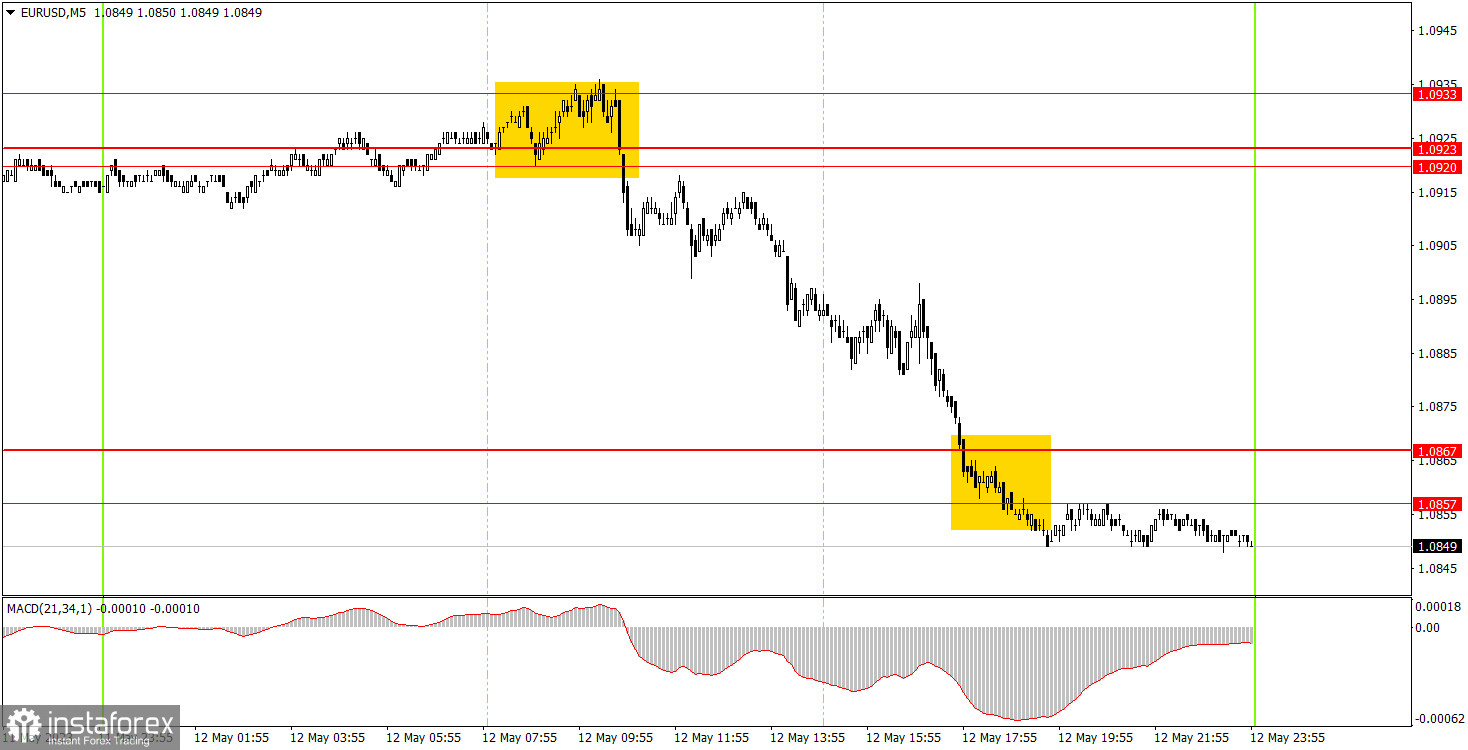This screenshot has height=750, width=1468.
Task: Click the 12 May 09:55 time label
Action: pos(614,738)
